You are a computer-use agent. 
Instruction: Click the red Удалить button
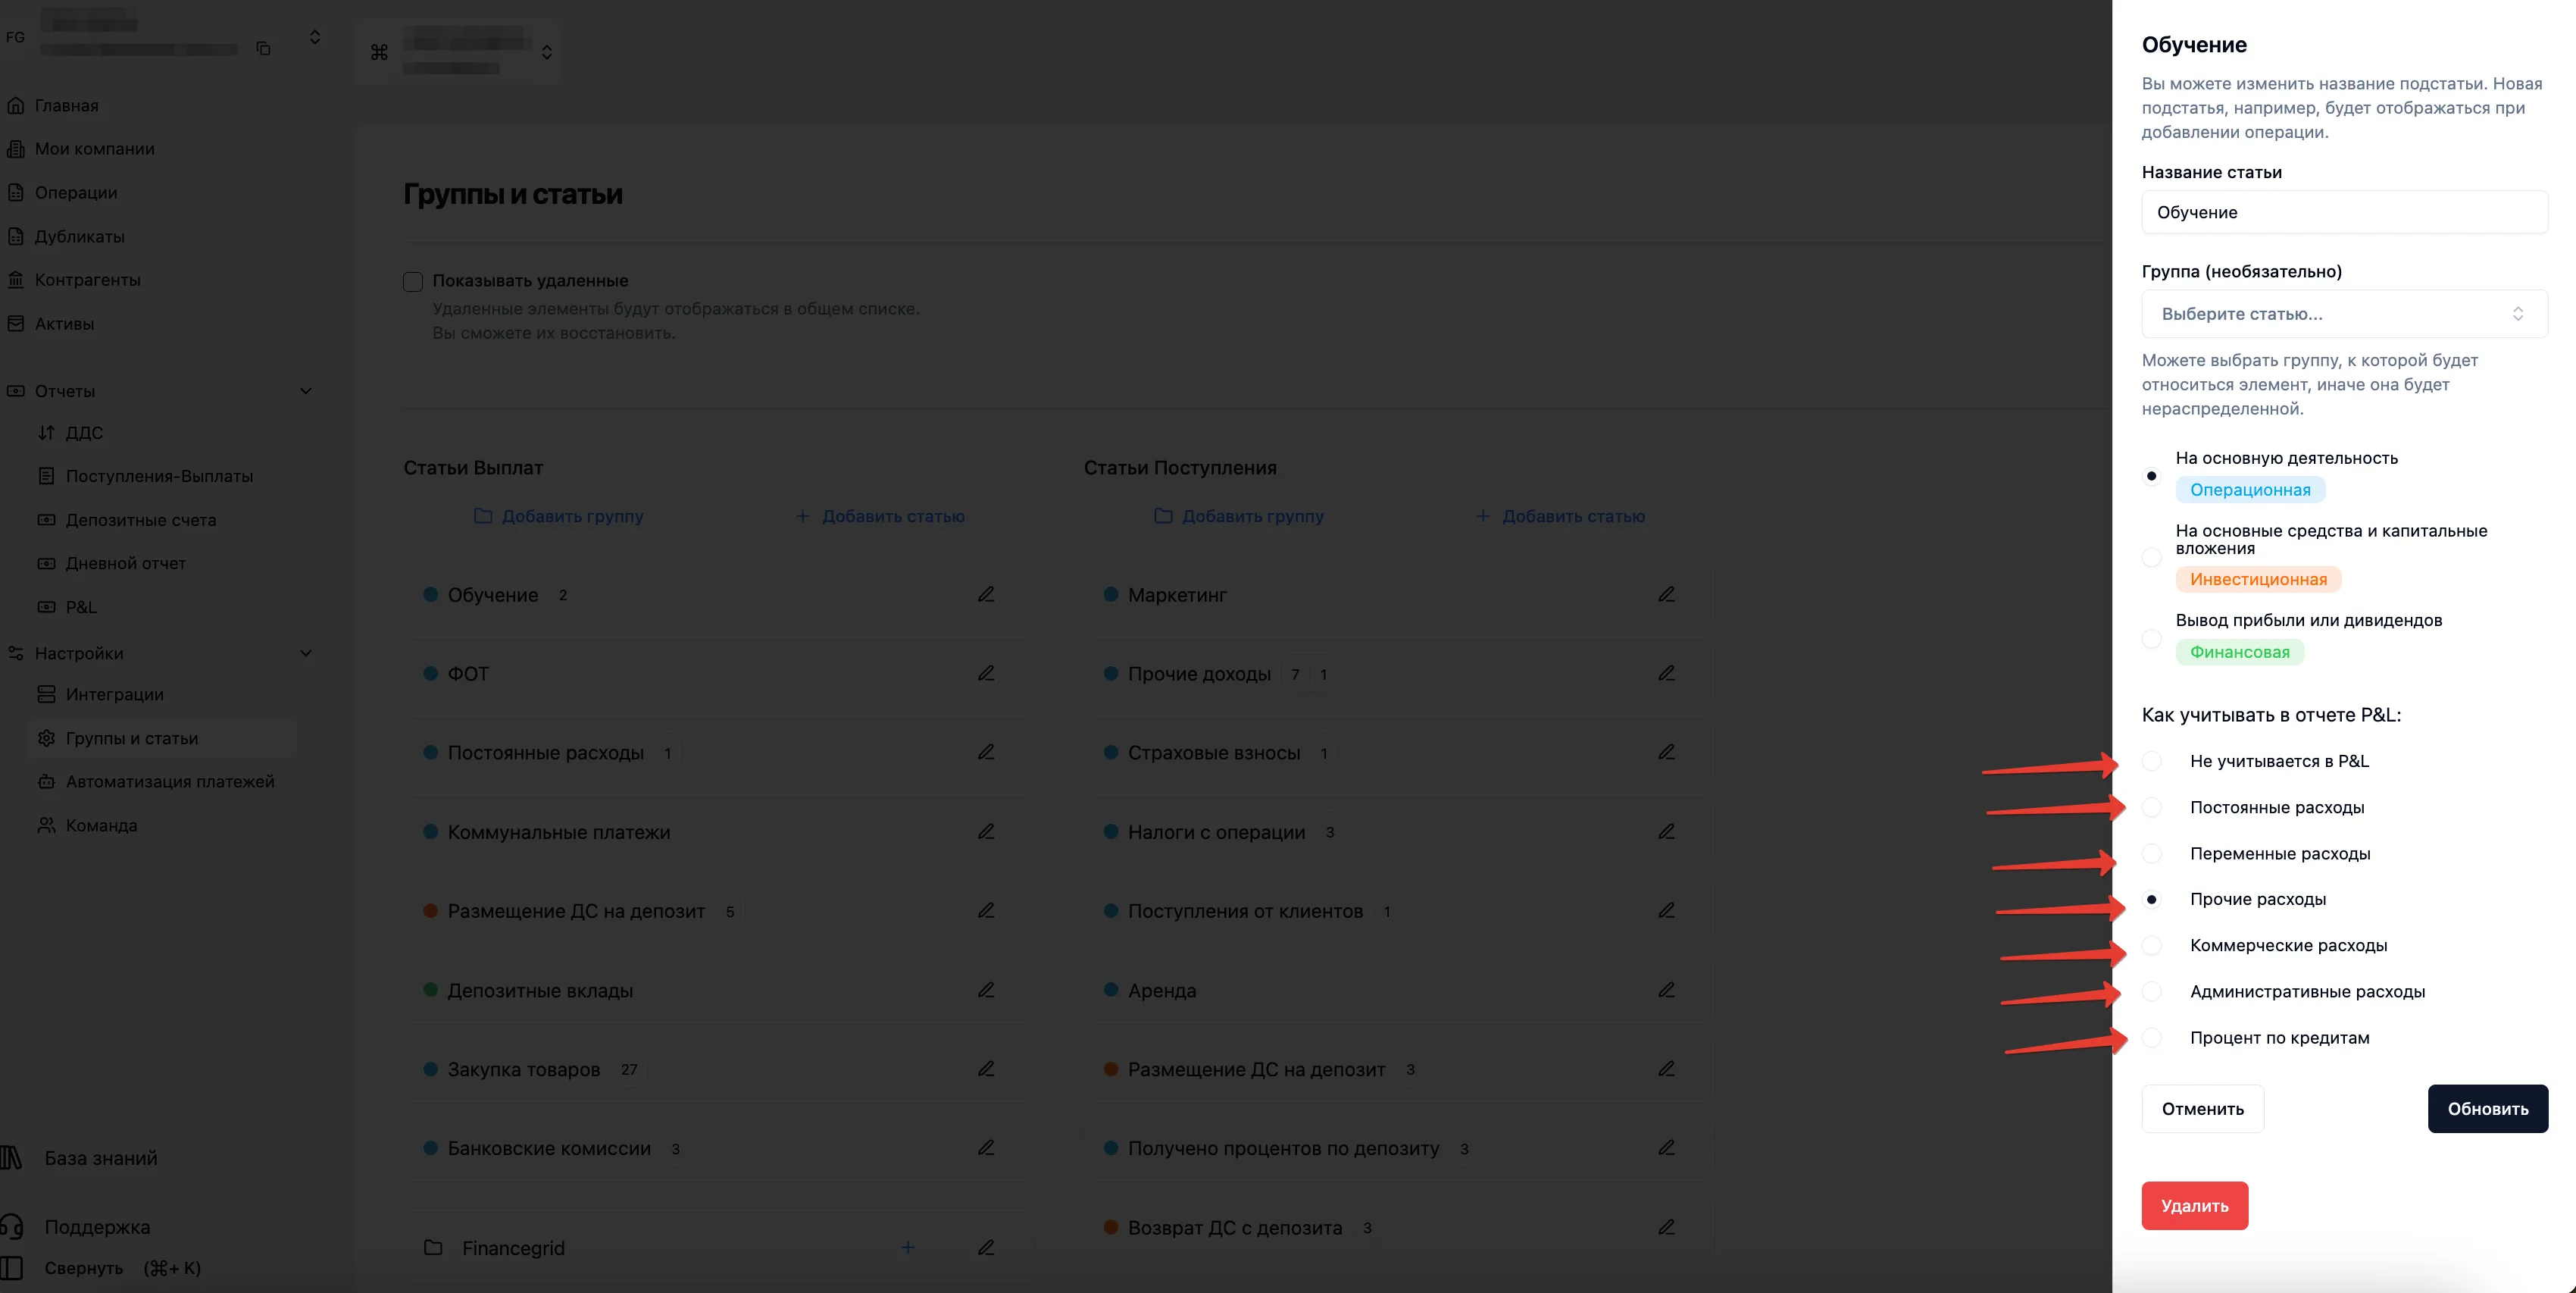pyautogui.click(x=2195, y=1205)
